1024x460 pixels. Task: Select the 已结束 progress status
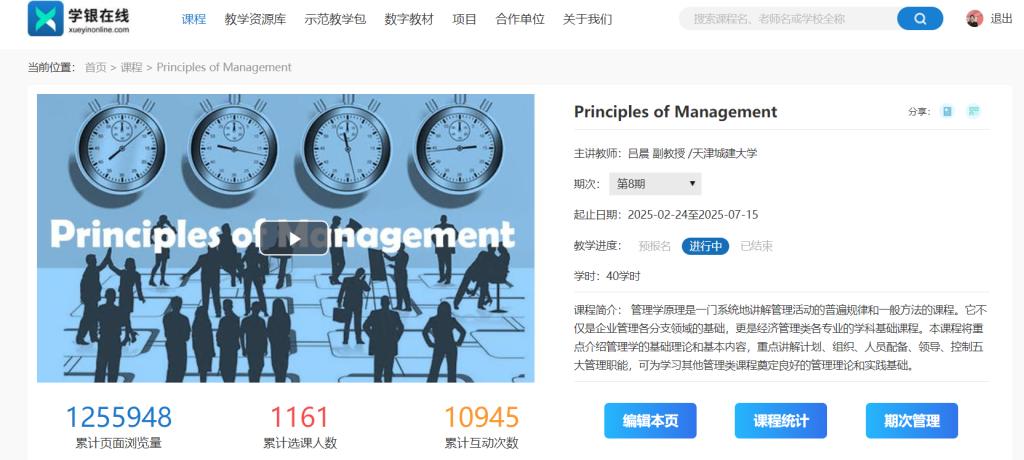point(756,246)
